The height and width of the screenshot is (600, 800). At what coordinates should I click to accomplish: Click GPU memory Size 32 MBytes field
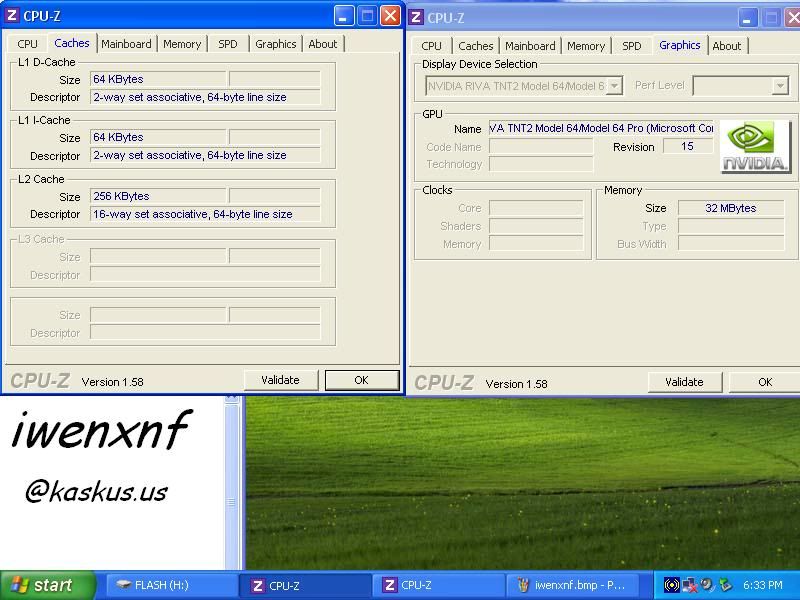[731, 208]
